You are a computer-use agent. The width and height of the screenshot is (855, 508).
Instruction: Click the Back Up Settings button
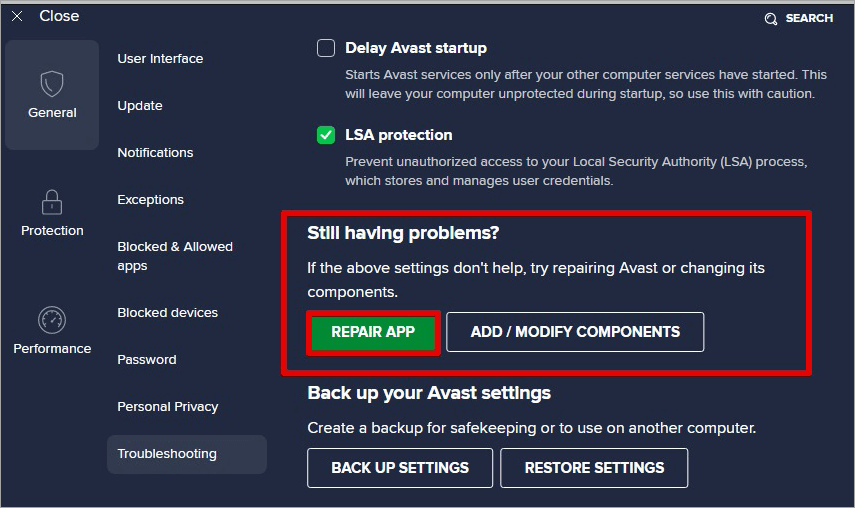coord(400,468)
